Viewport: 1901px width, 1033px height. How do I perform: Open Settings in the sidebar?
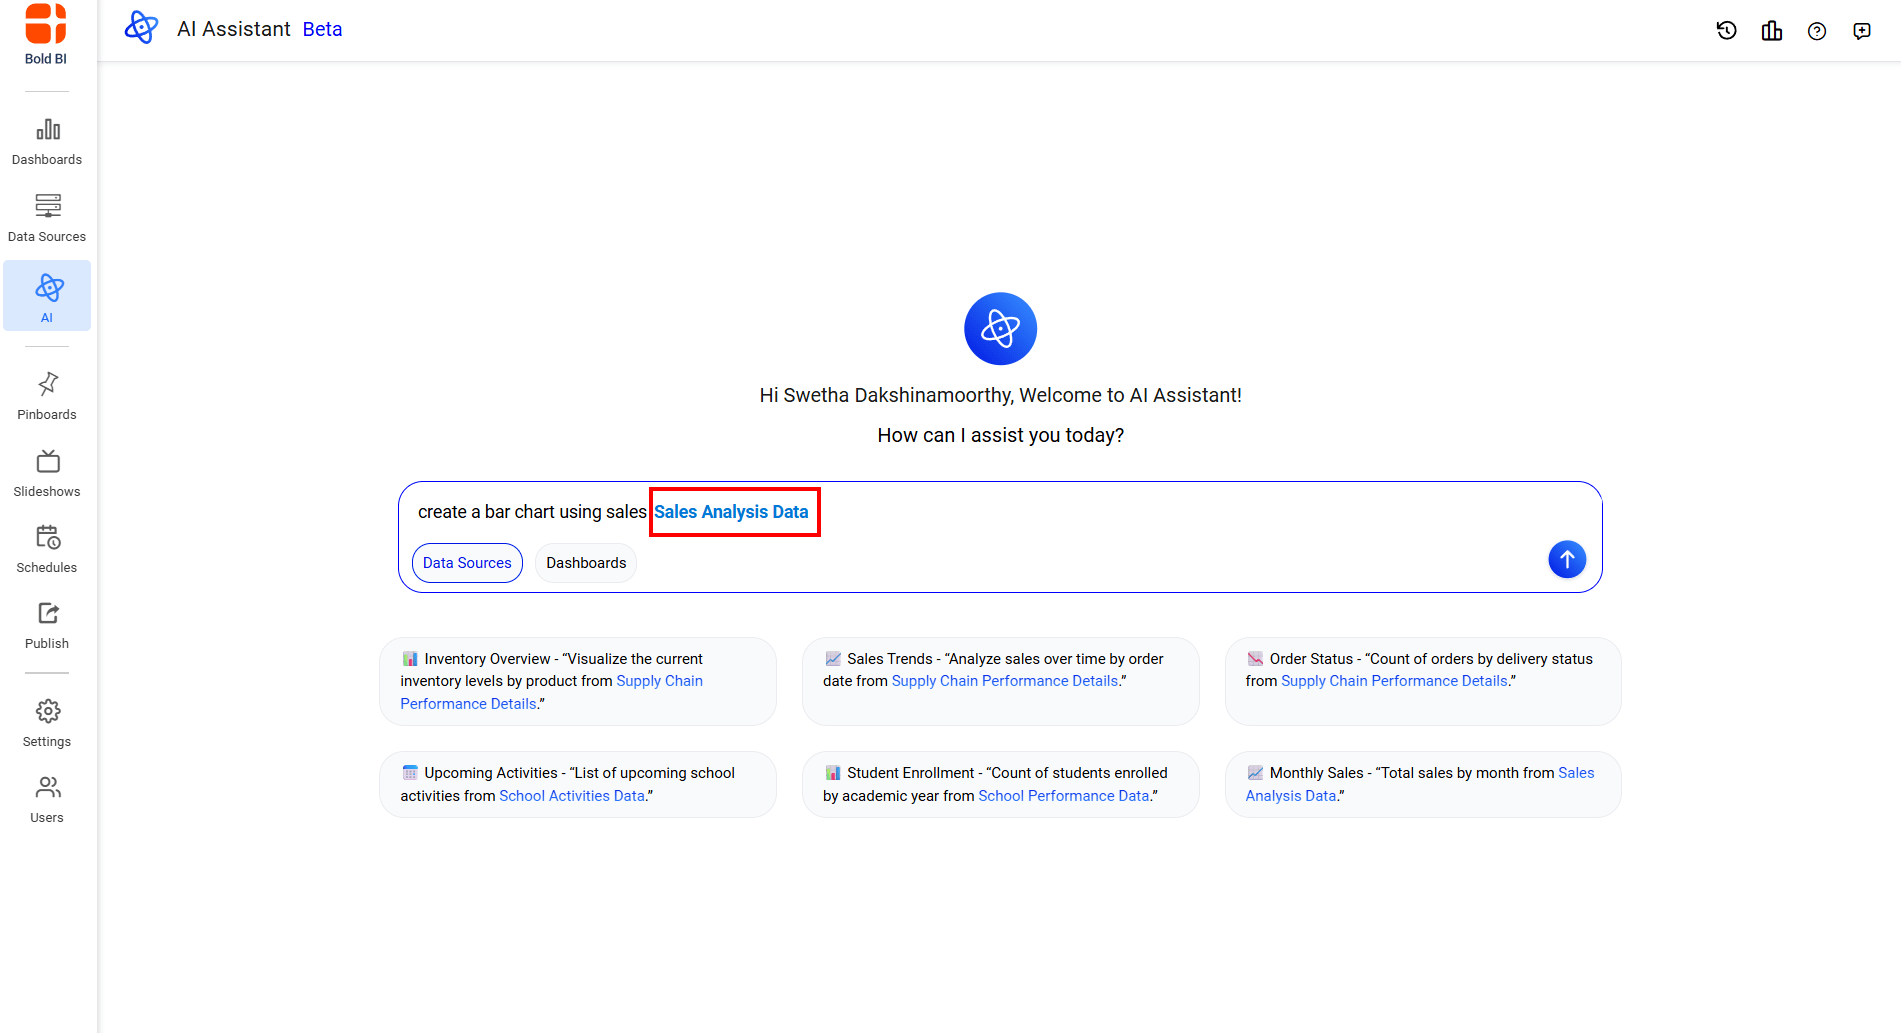tap(47, 723)
